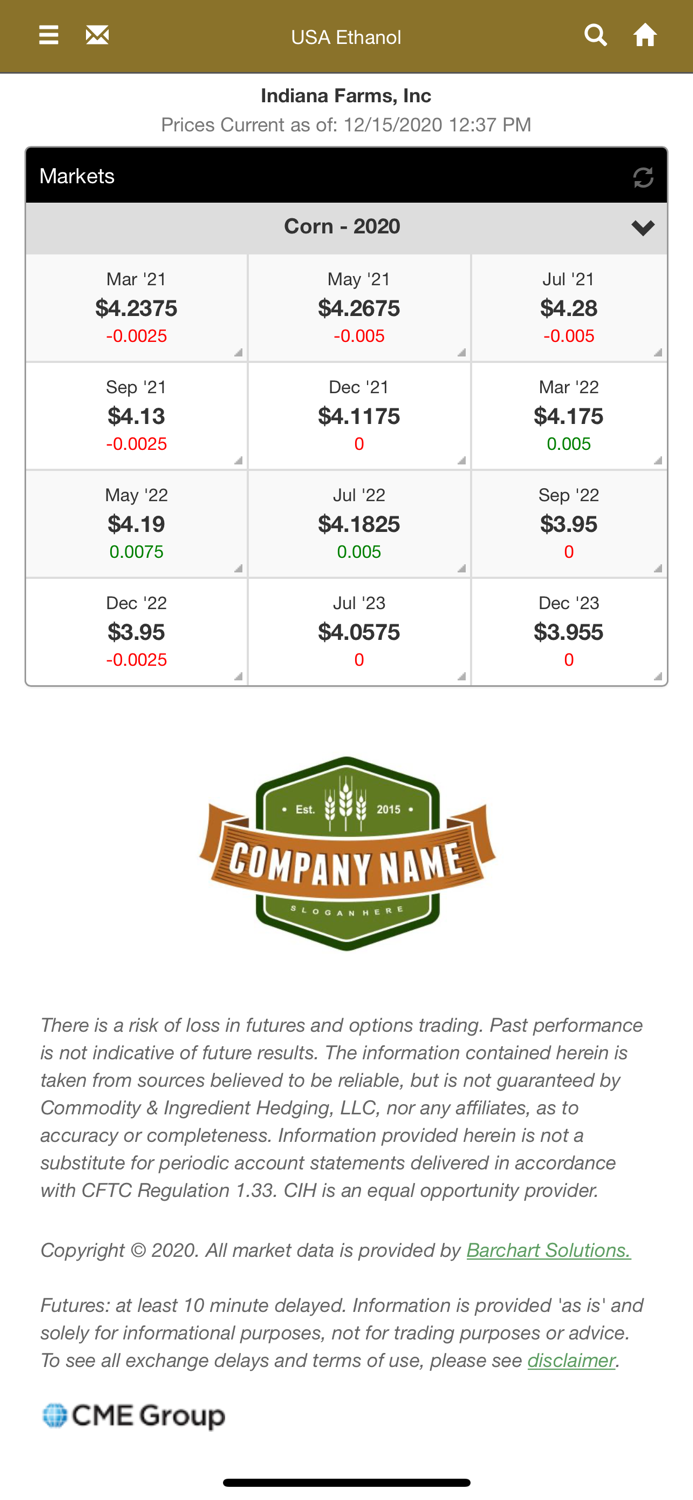Expand the Corn - 2020 dropdown chevron
This screenshot has height=1500, width=693.
pos(643,228)
